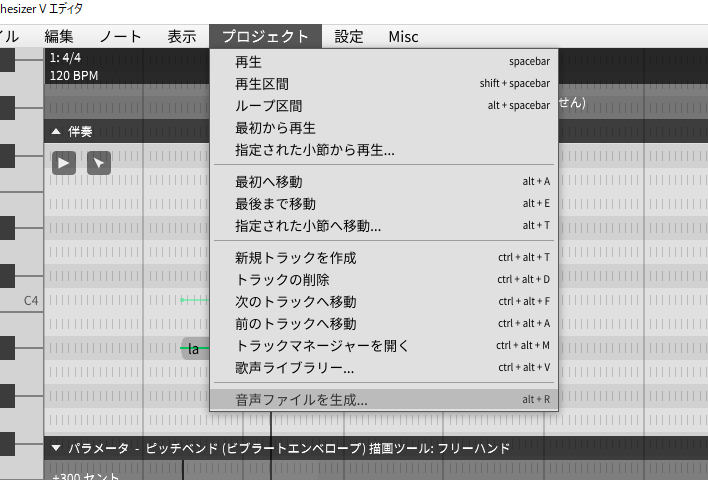The width and height of the screenshot is (708, 480).
Task: Open the 表示 menu
Action: pos(182,37)
